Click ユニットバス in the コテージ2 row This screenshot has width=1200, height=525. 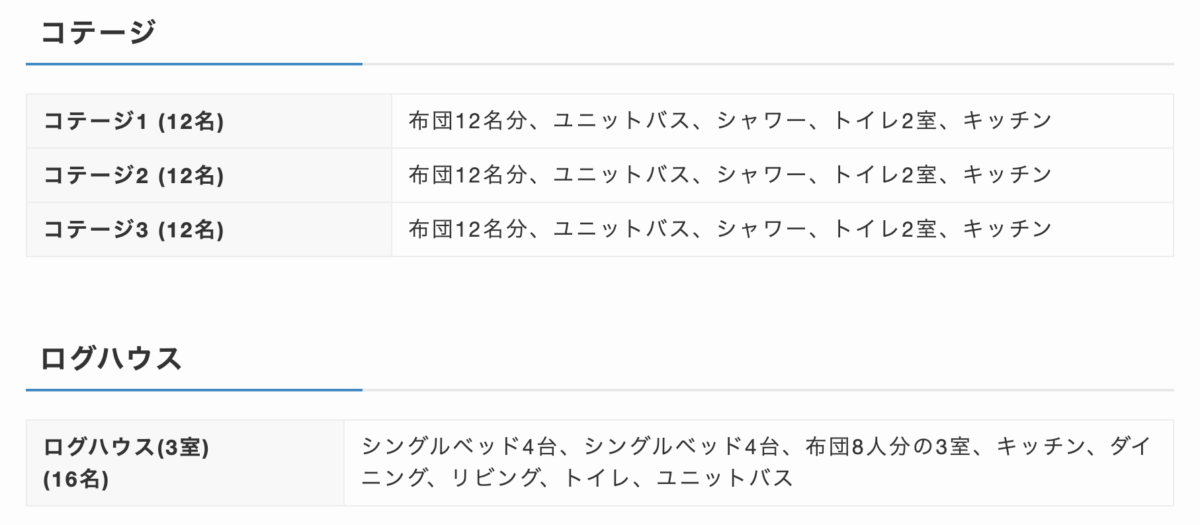pyautogui.click(x=622, y=175)
